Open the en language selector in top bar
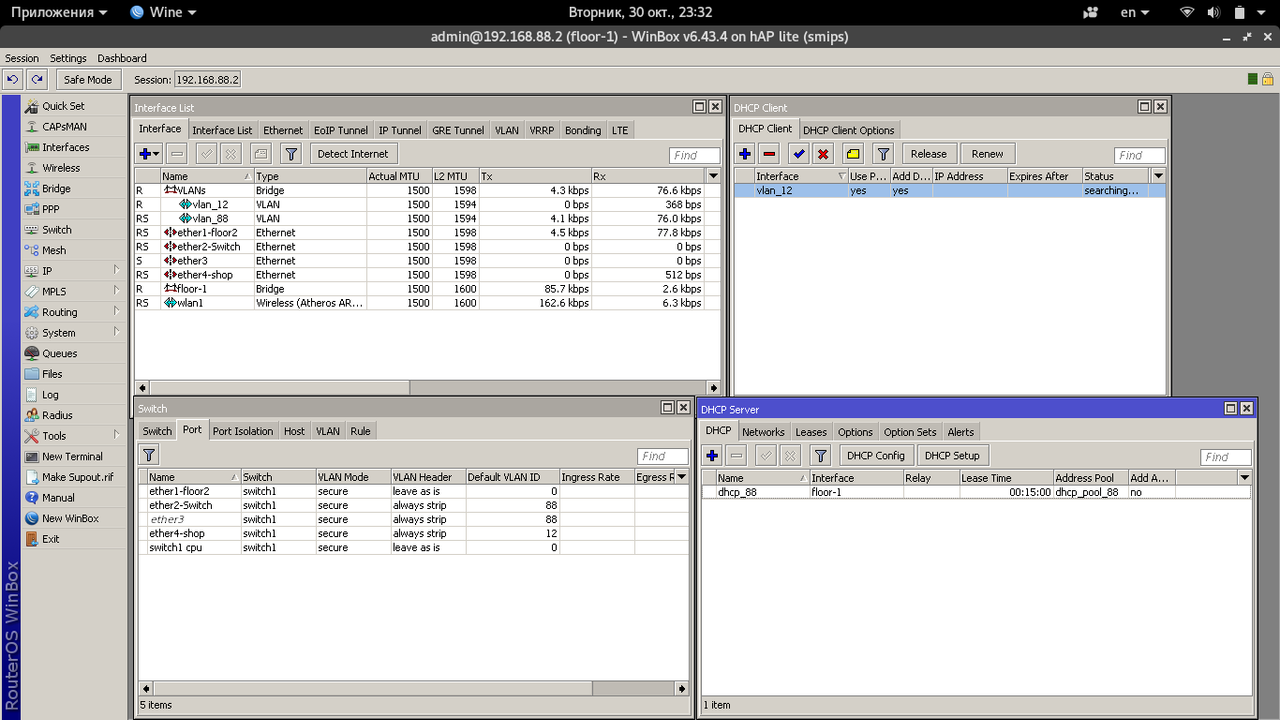The width and height of the screenshot is (1280, 720). [x=1134, y=12]
